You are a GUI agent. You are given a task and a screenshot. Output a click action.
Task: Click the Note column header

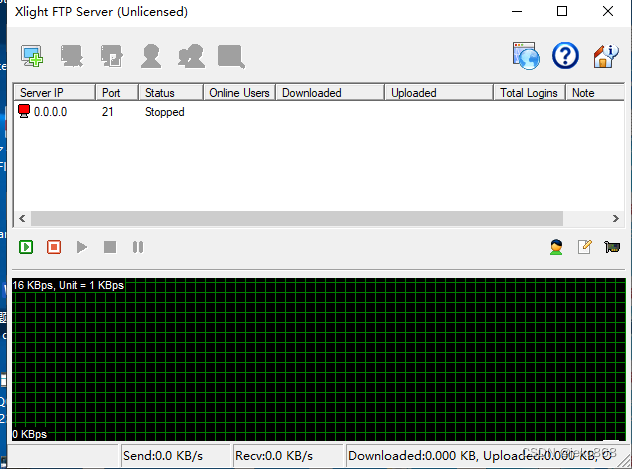coord(595,93)
